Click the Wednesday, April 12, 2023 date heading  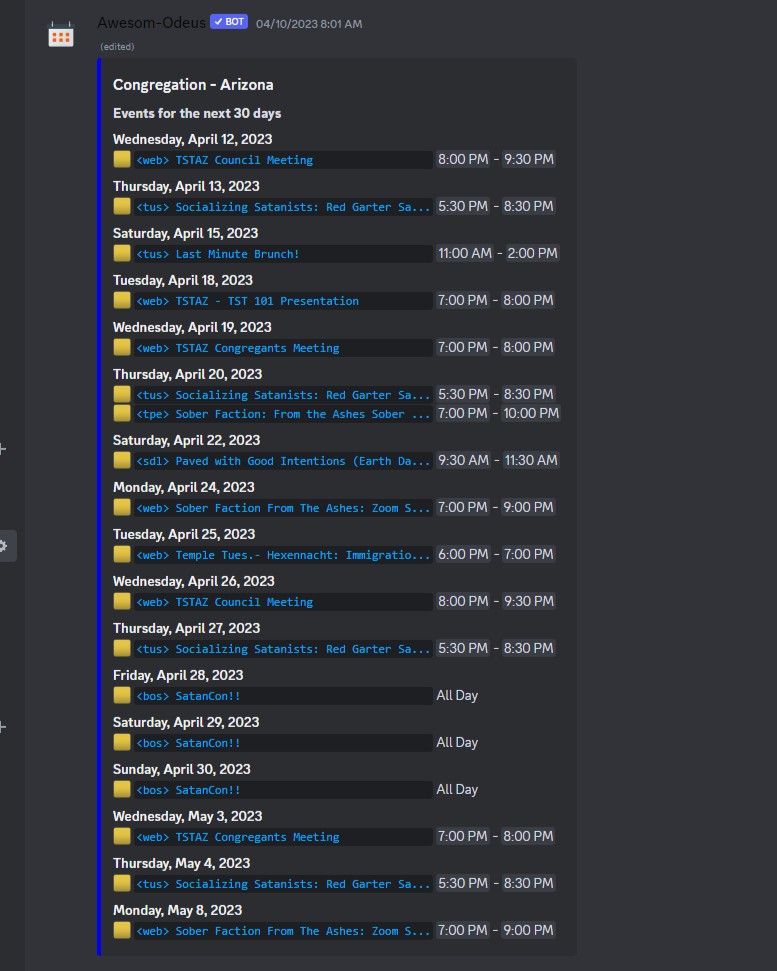pos(193,139)
